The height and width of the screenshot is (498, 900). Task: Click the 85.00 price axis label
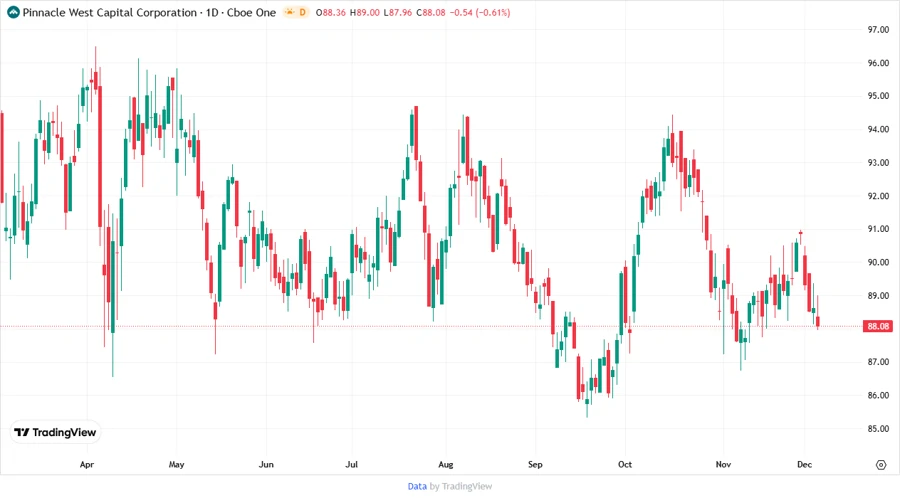click(878, 429)
